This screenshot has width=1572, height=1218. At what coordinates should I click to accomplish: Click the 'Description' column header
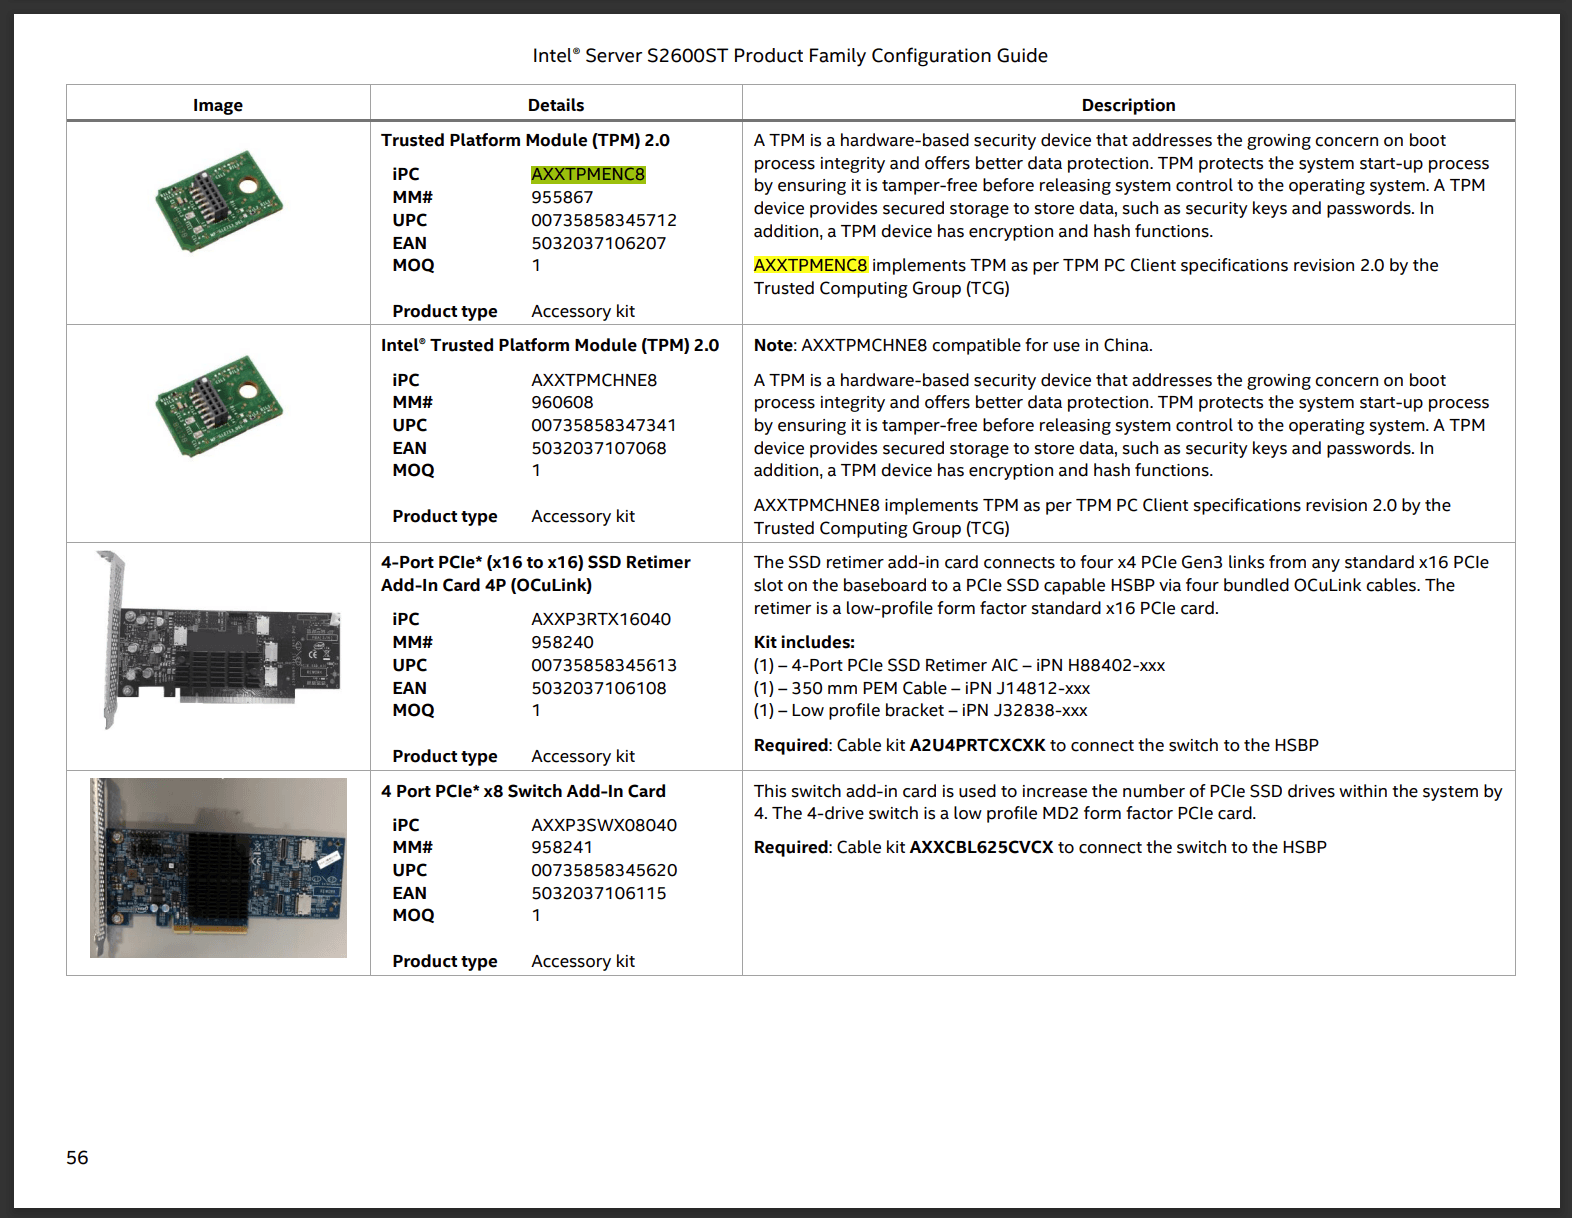(x=1128, y=105)
